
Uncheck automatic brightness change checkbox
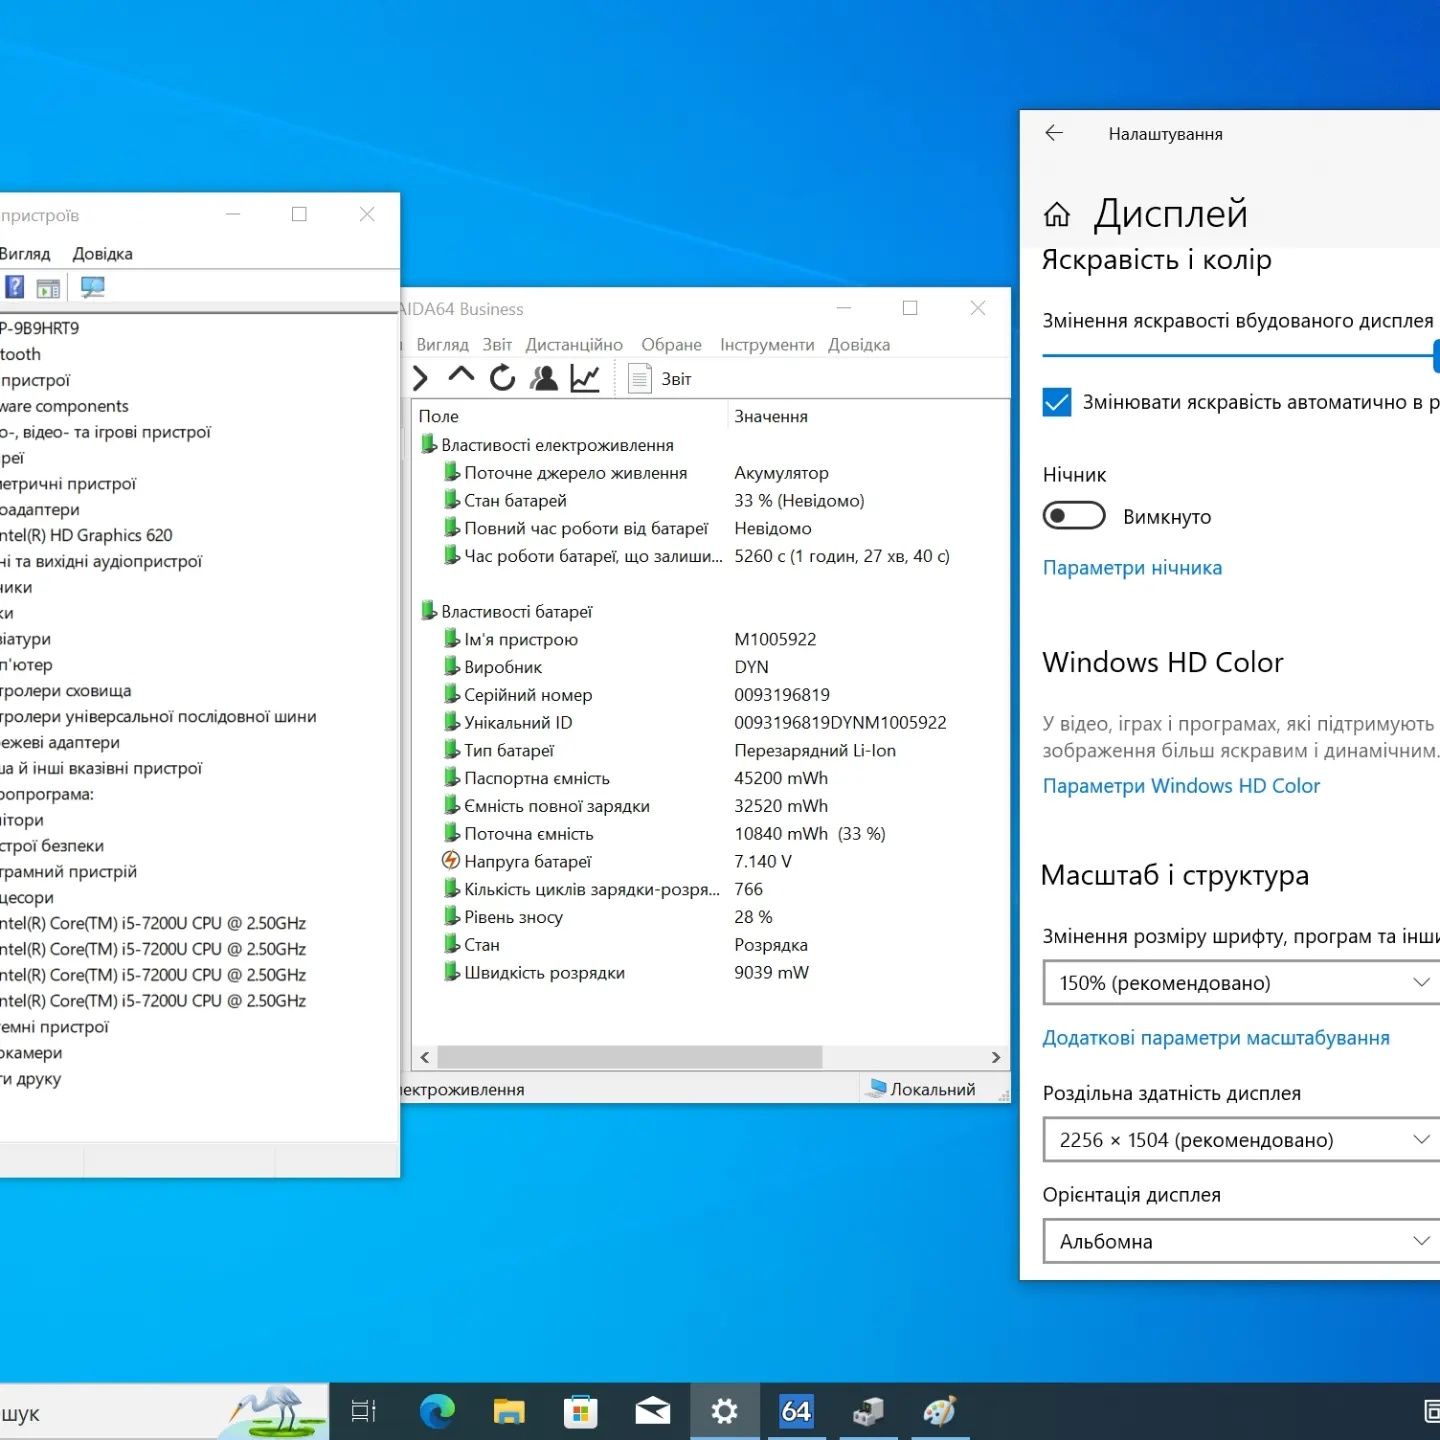click(x=1057, y=402)
